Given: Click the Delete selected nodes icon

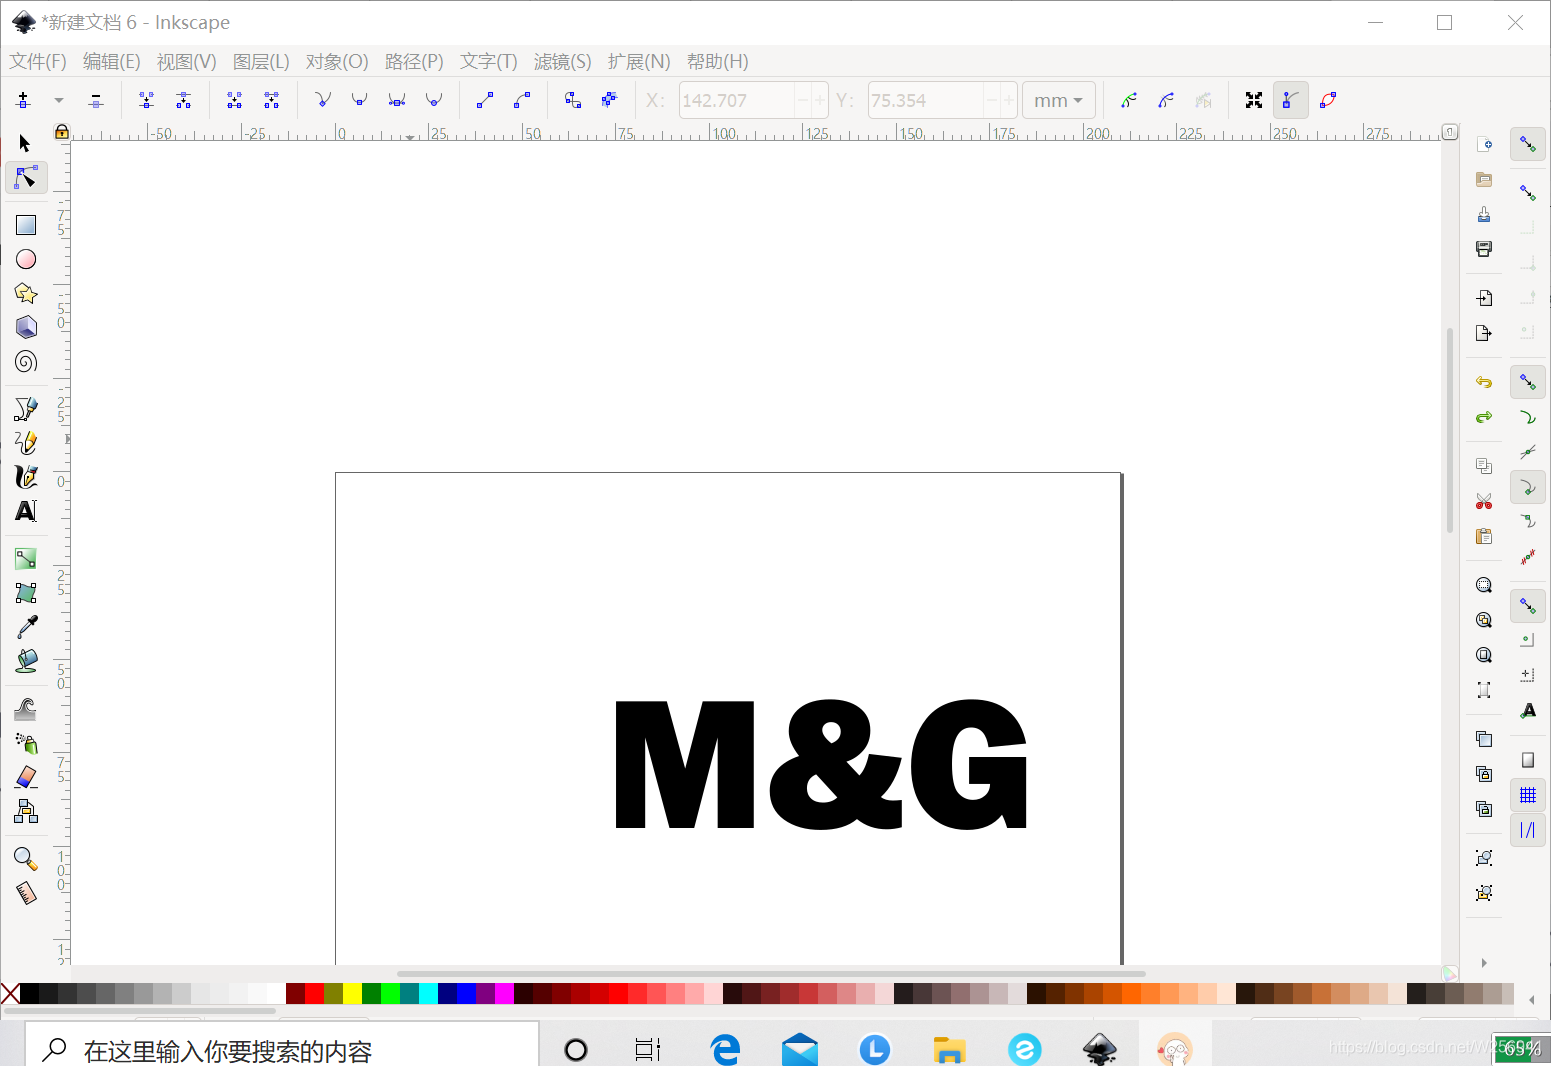Looking at the screenshot, I should pos(96,100).
